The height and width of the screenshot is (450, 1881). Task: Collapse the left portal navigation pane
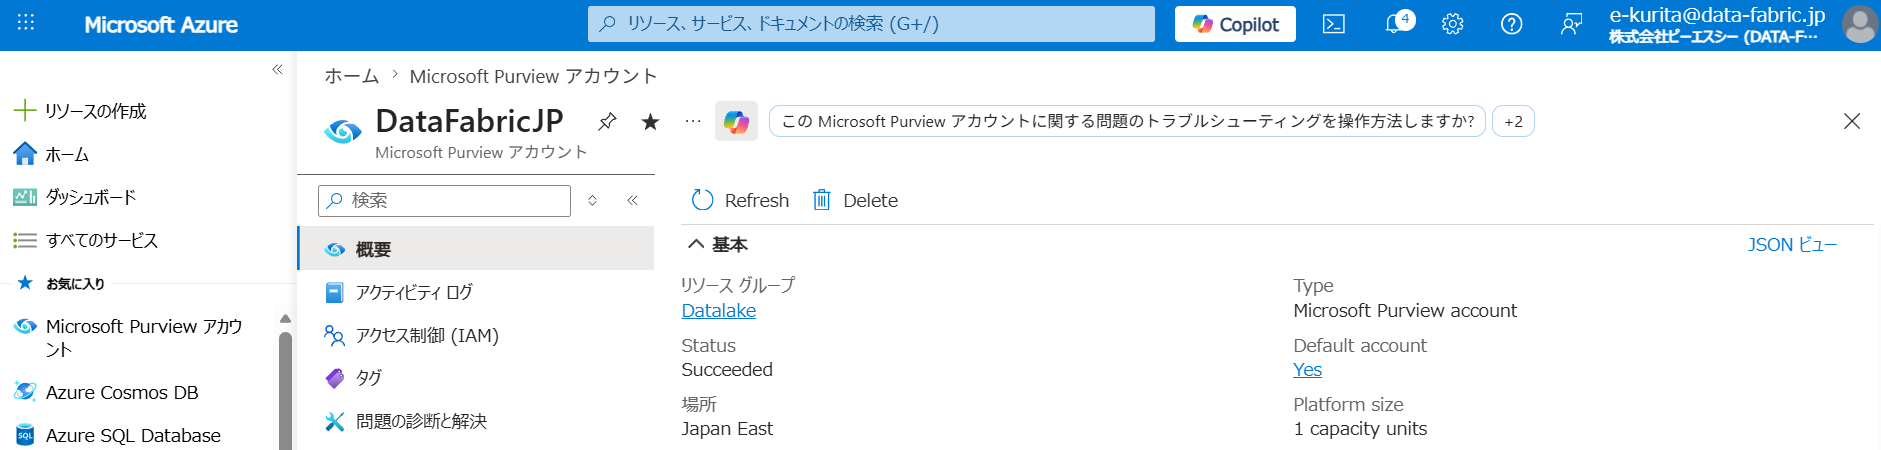[277, 69]
